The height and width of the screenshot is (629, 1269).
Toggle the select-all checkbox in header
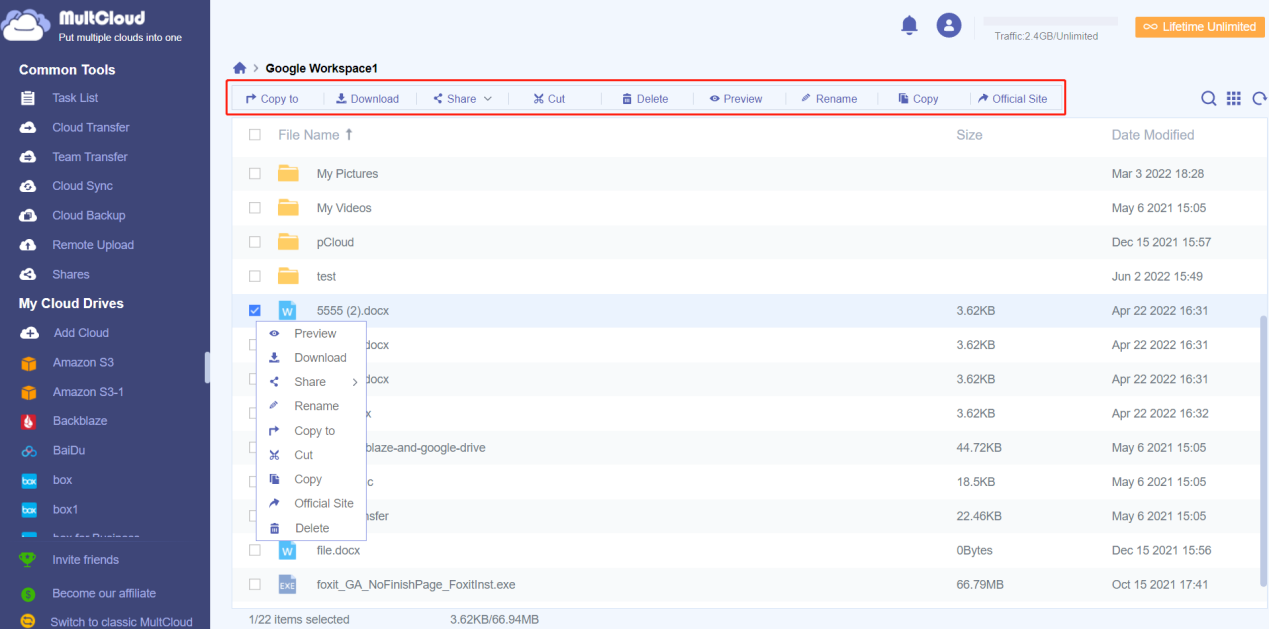point(255,135)
